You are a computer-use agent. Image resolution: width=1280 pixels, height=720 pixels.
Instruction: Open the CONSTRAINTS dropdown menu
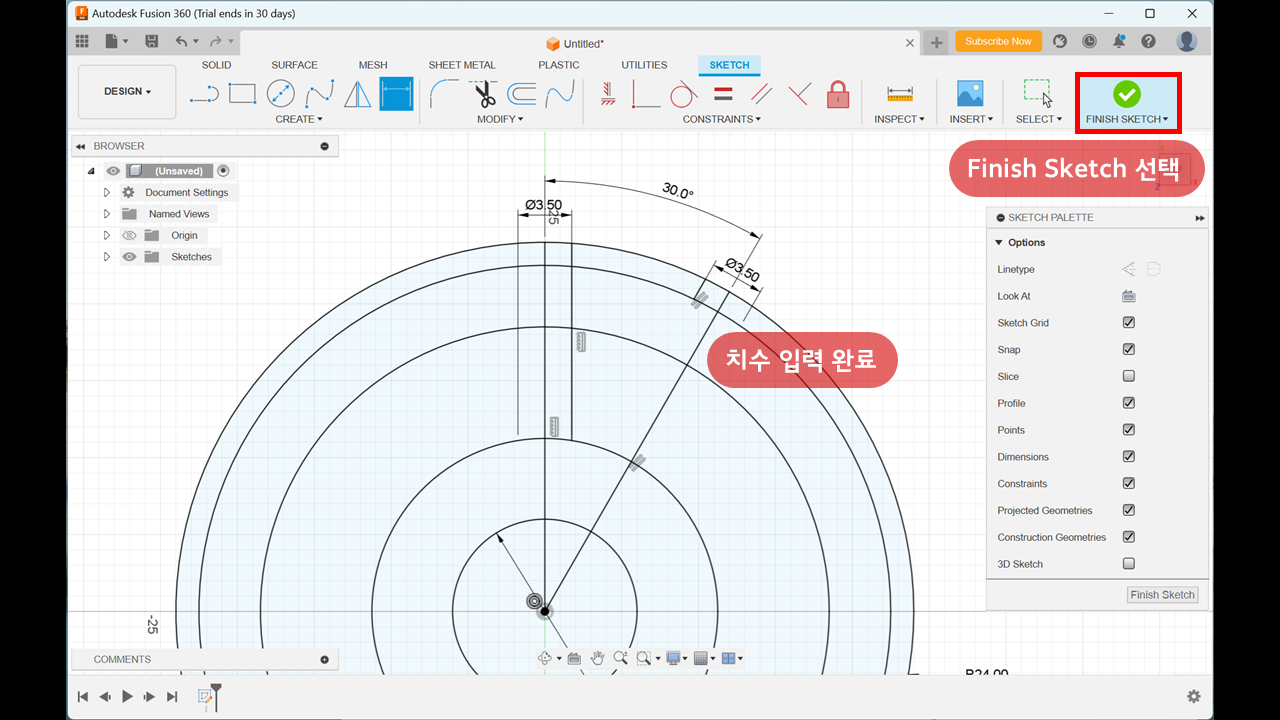click(x=722, y=119)
